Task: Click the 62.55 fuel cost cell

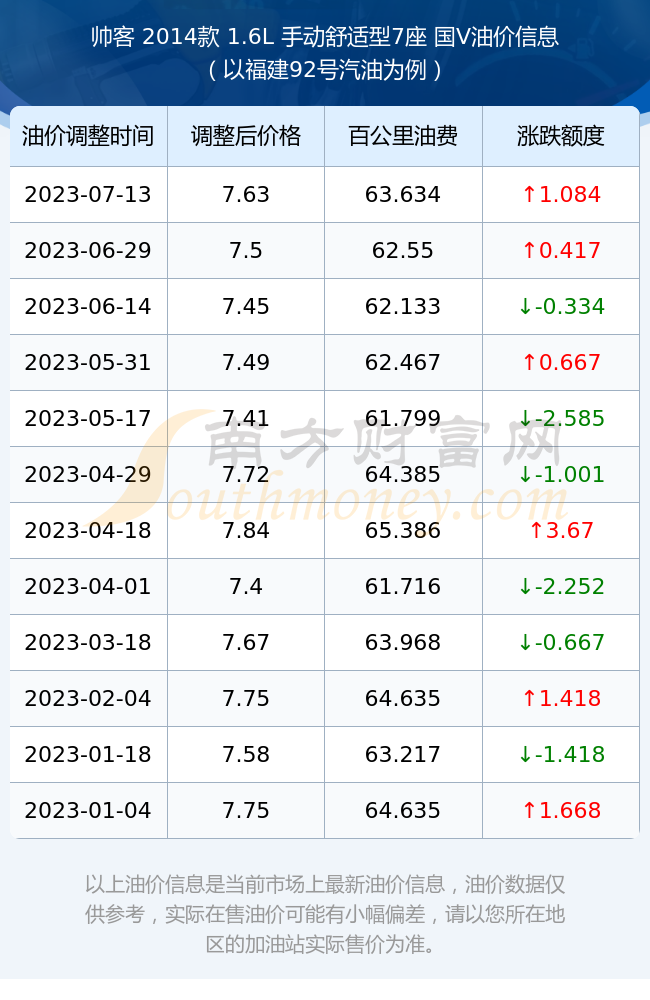Action: 403,251
